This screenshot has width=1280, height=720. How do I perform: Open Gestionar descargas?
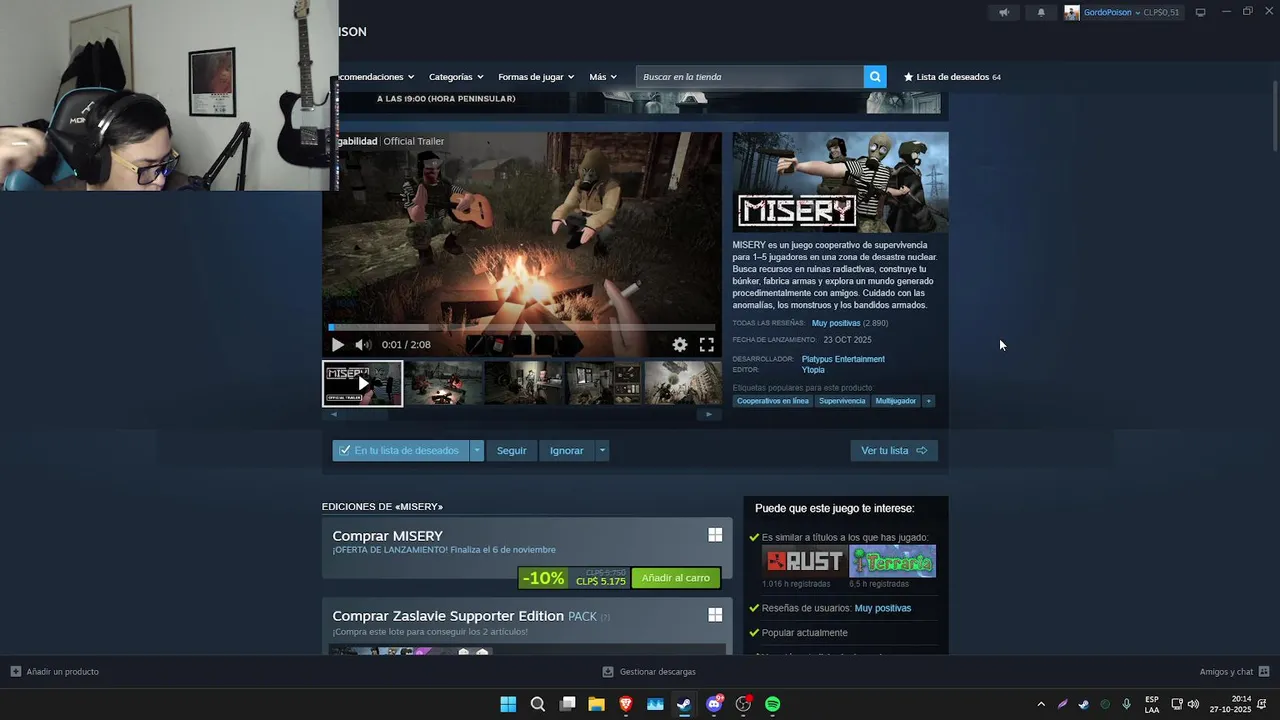[x=649, y=671]
